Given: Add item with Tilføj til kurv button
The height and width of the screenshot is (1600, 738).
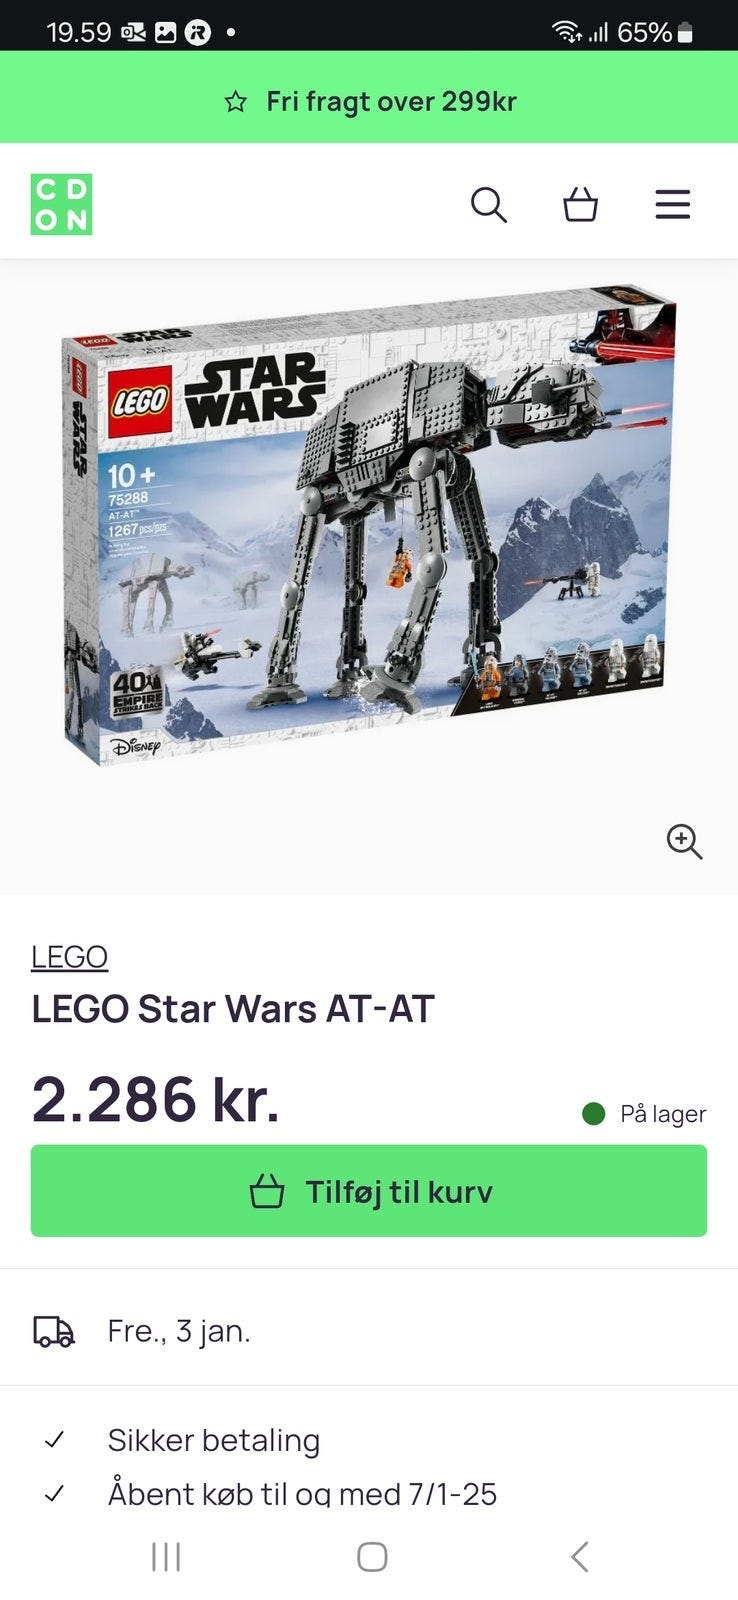Looking at the screenshot, I should pyautogui.click(x=369, y=1191).
